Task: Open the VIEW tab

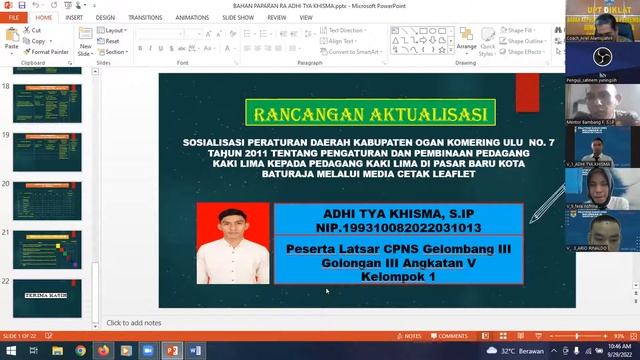Action: click(x=306, y=18)
